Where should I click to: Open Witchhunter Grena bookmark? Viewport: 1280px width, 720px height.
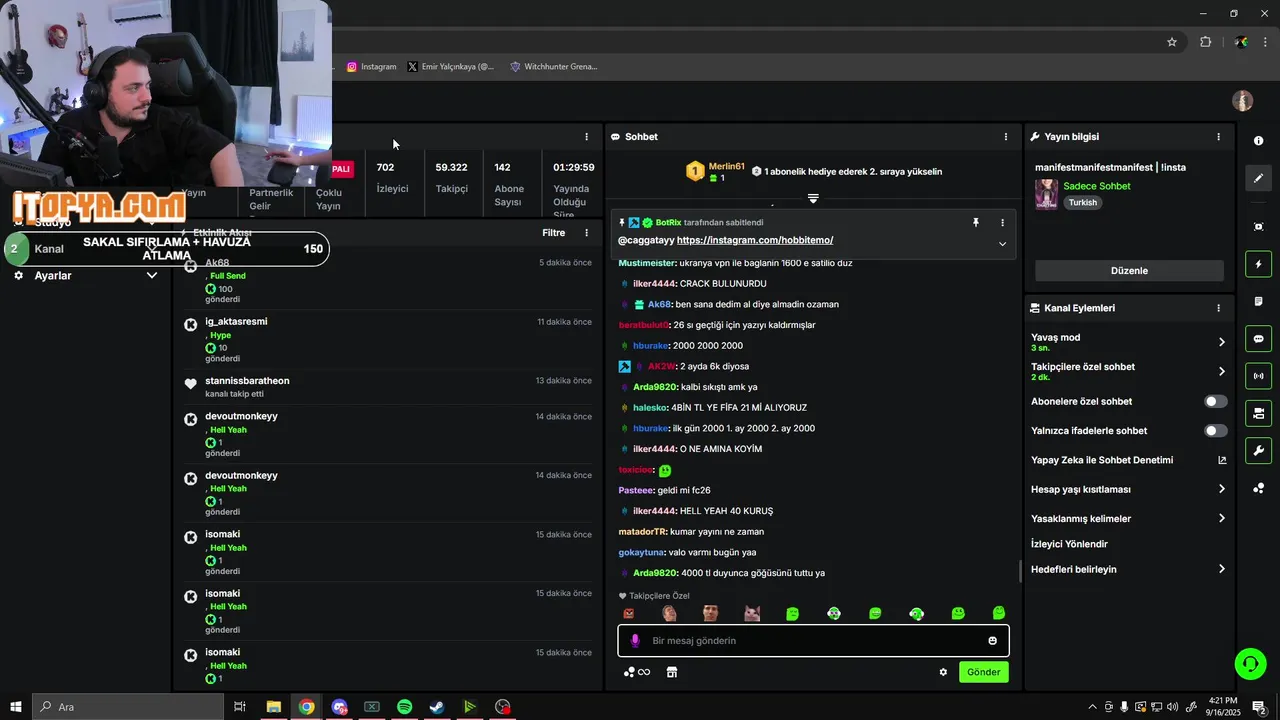pos(553,67)
